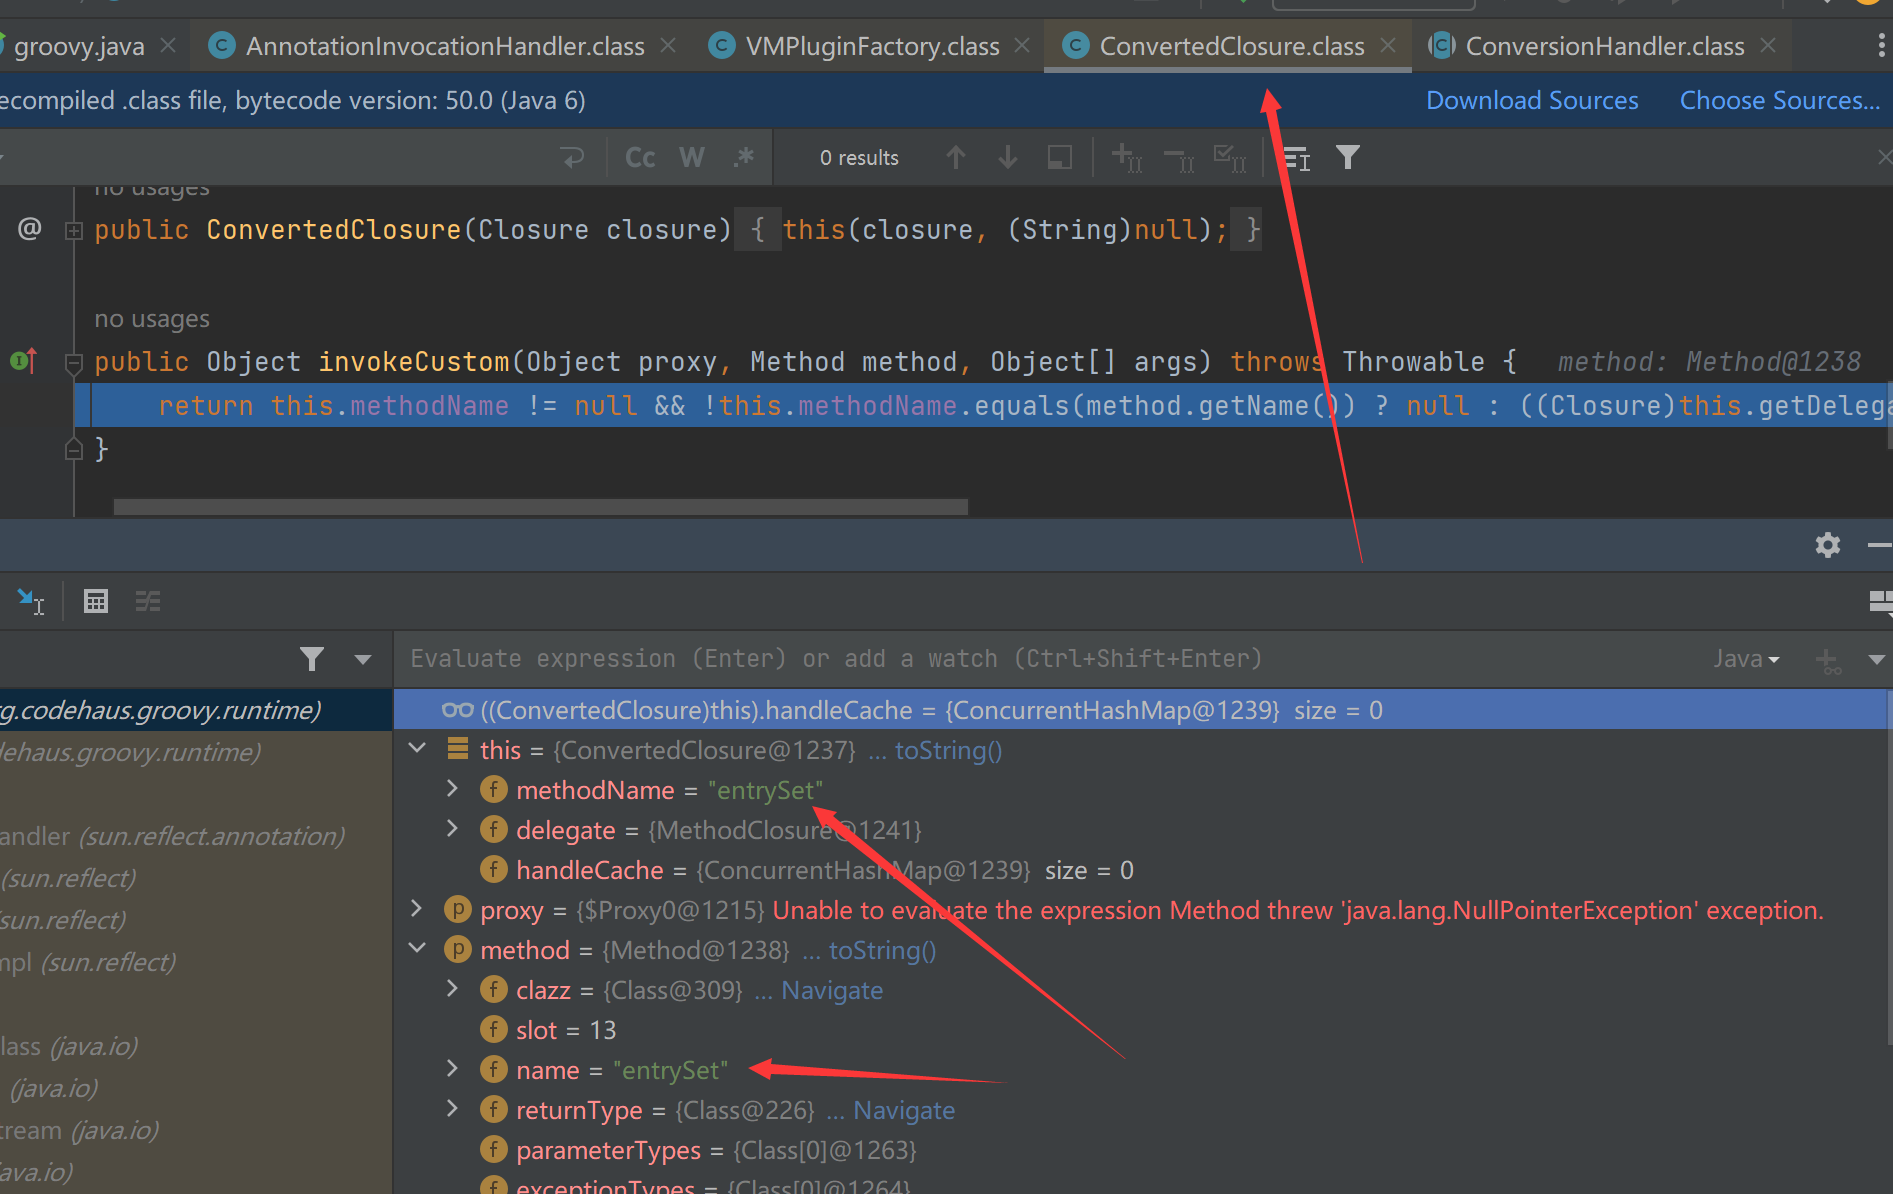The image size is (1893, 1194).
Task: Switch to the VMPluginFactory.class tab
Action: 871,46
